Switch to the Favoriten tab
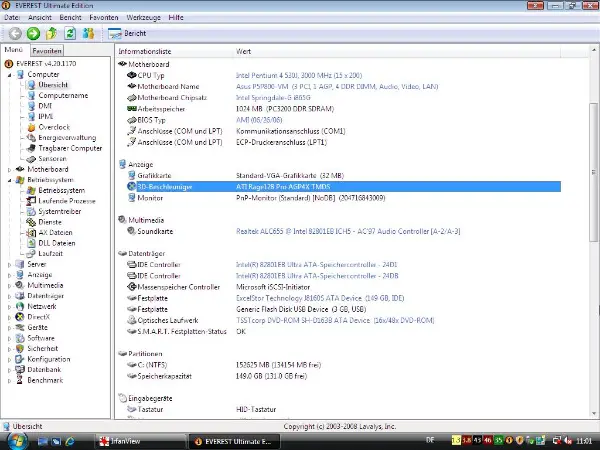 tap(46, 50)
